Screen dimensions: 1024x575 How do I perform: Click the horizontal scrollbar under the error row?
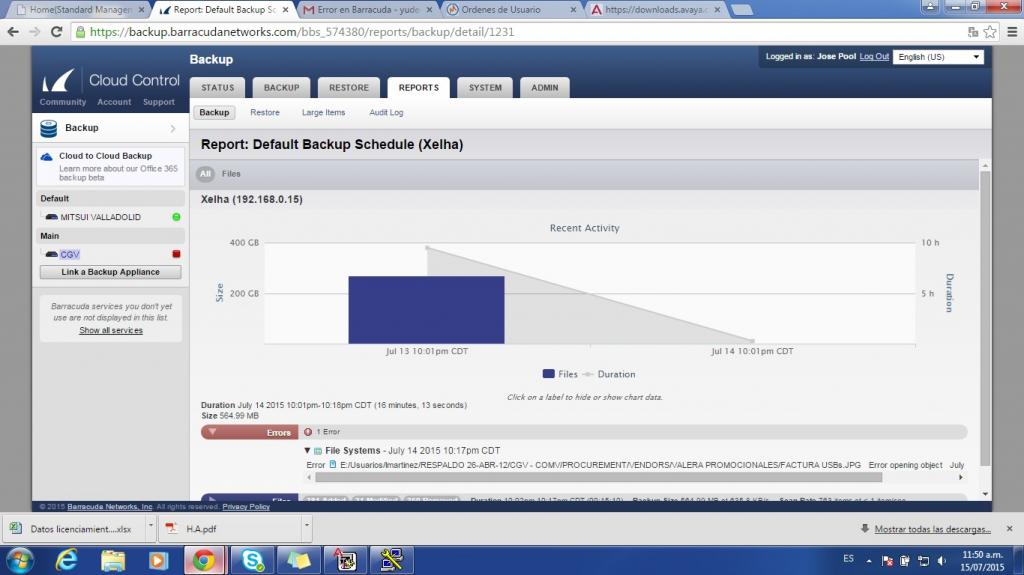point(598,477)
